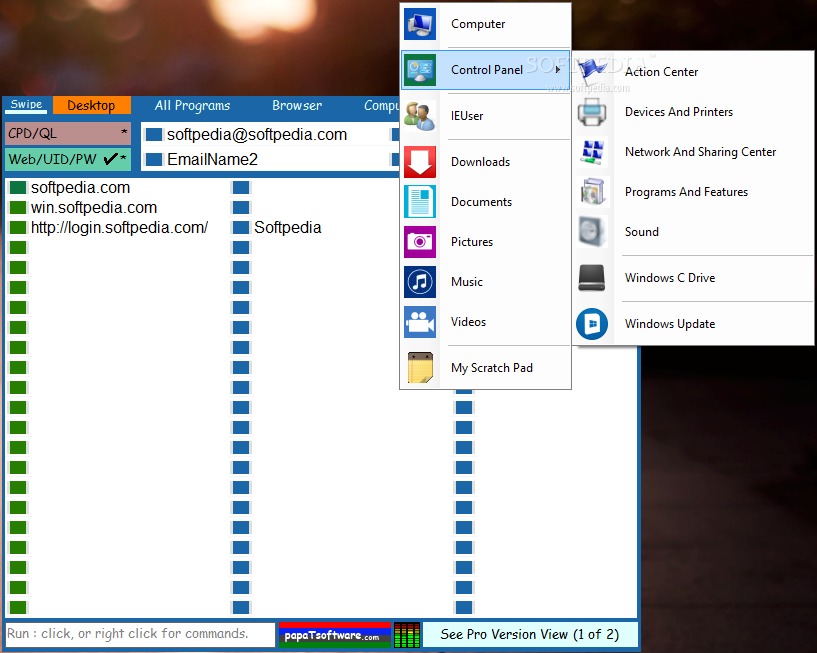Click the Windows C Drive disk icon
Image resolution: width=817 pixels, height=653 pixels.
[592, 278]
